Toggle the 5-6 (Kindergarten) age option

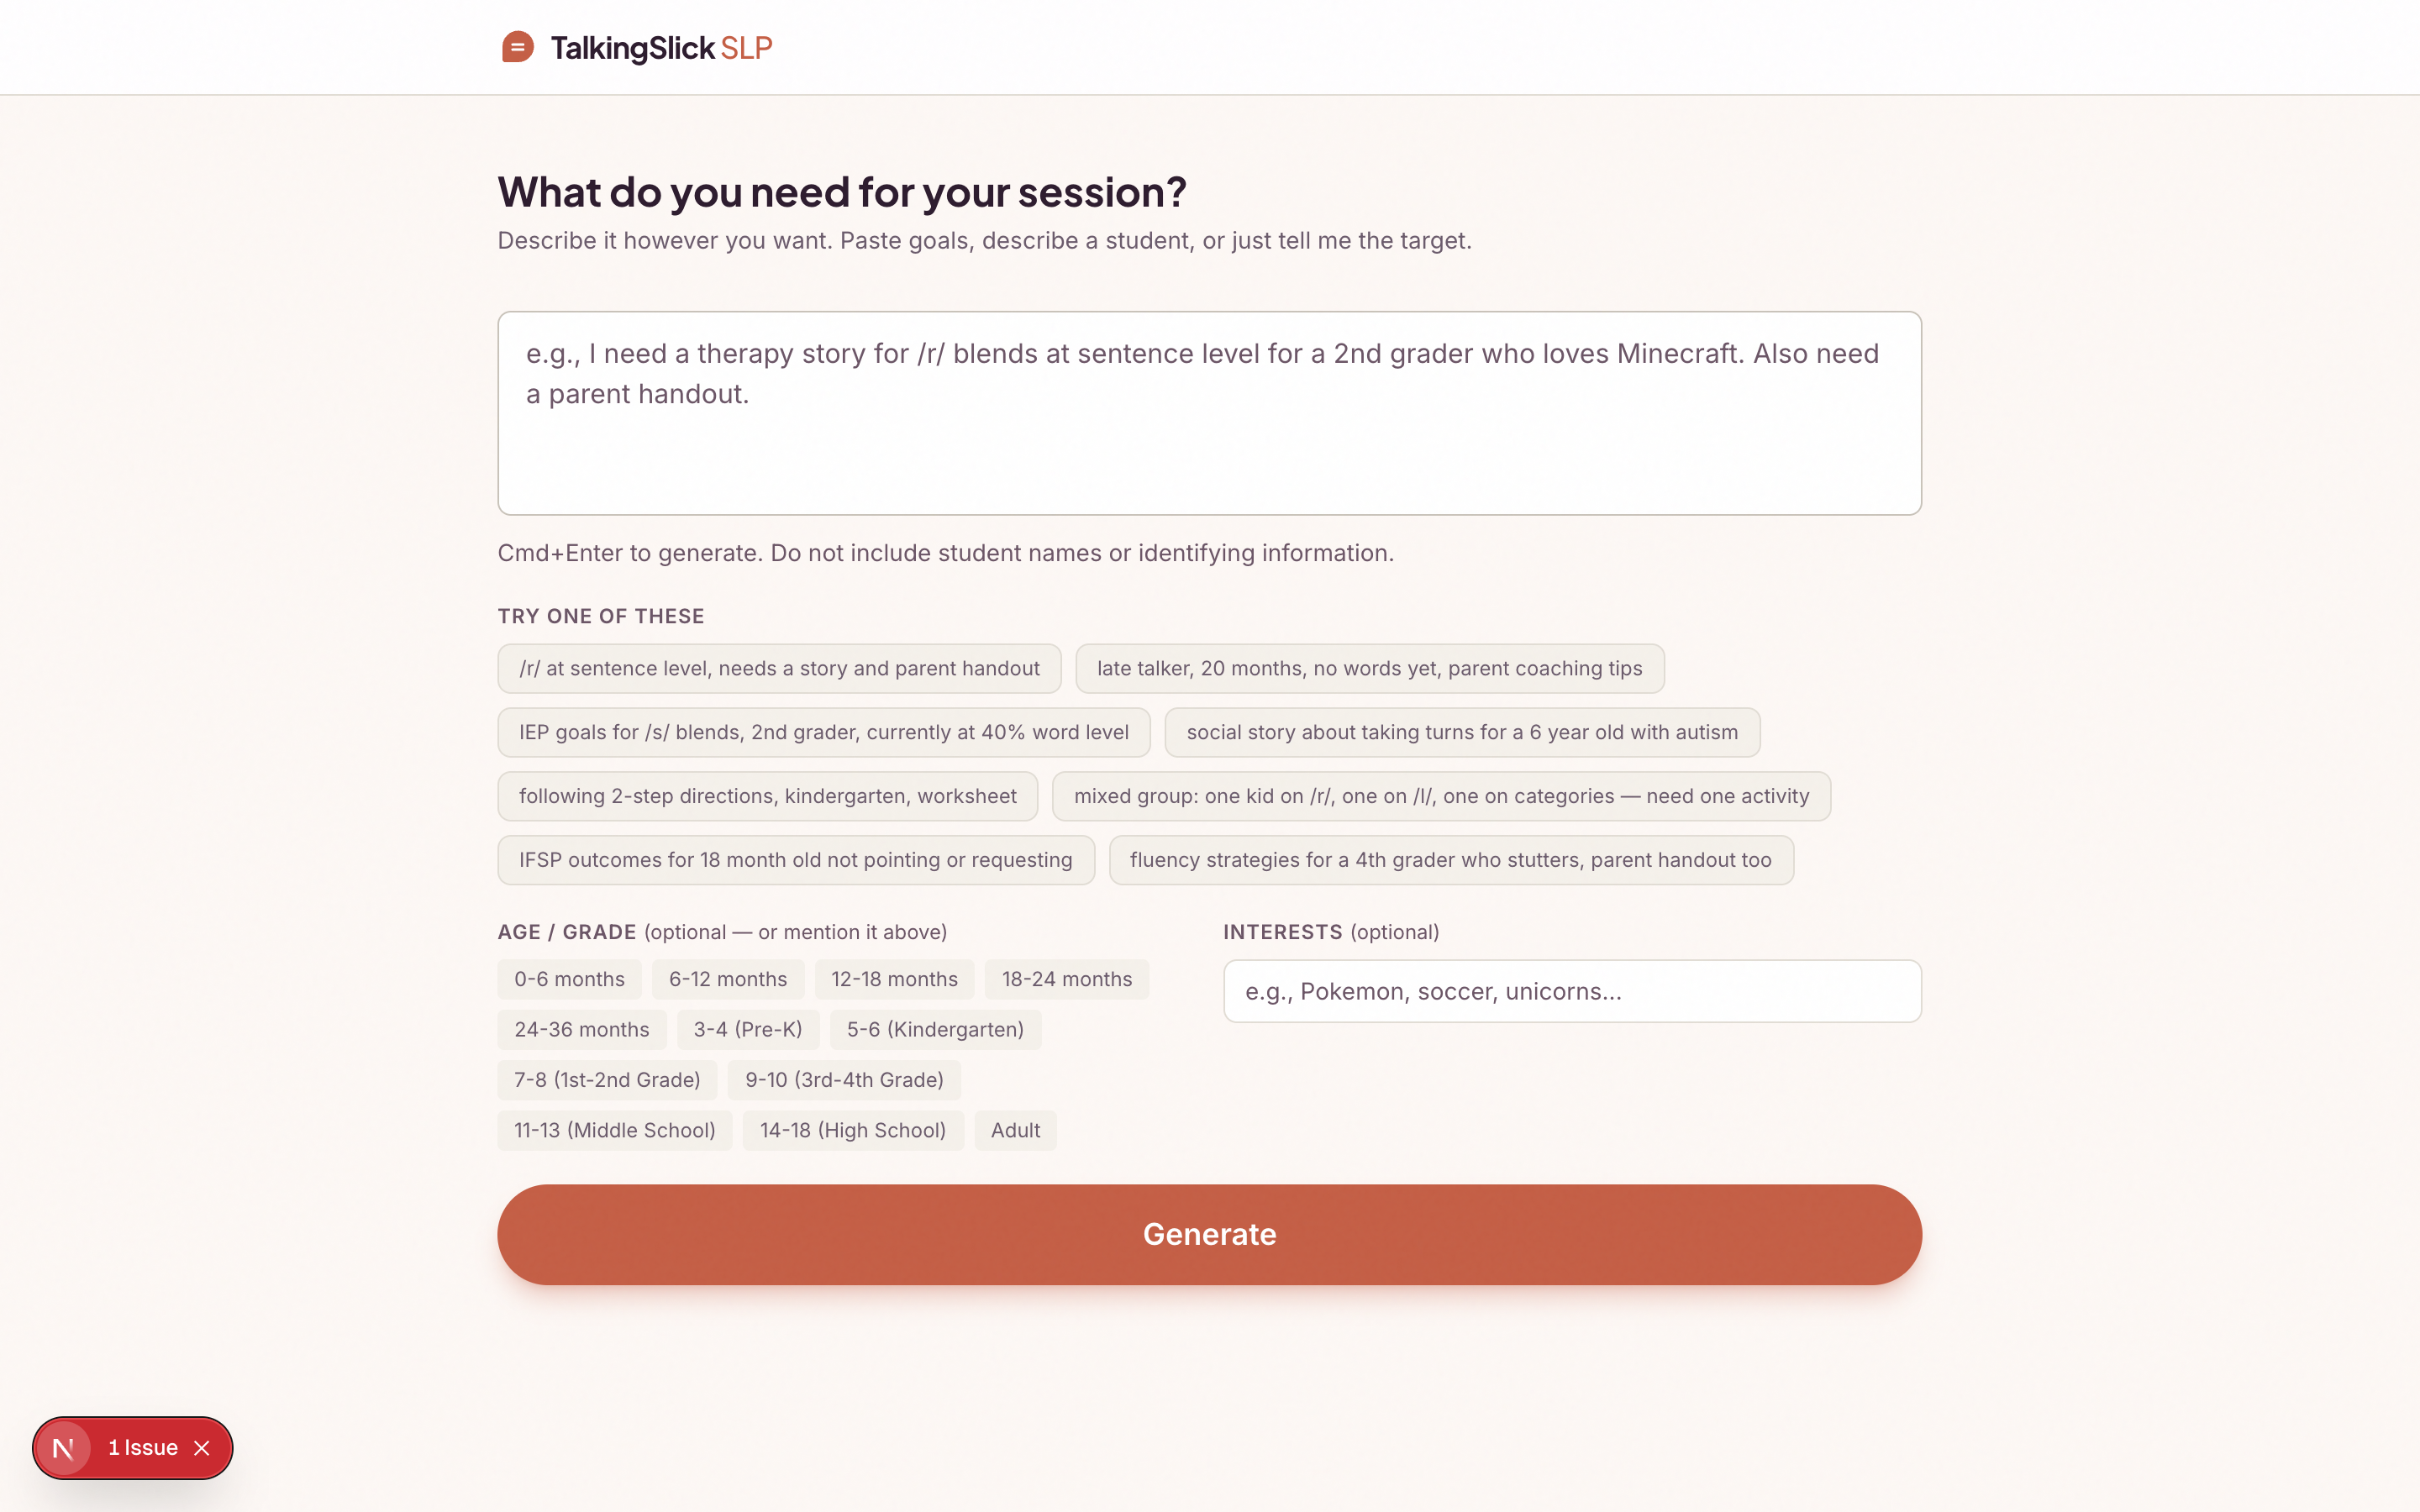[x=935, y=1029]
